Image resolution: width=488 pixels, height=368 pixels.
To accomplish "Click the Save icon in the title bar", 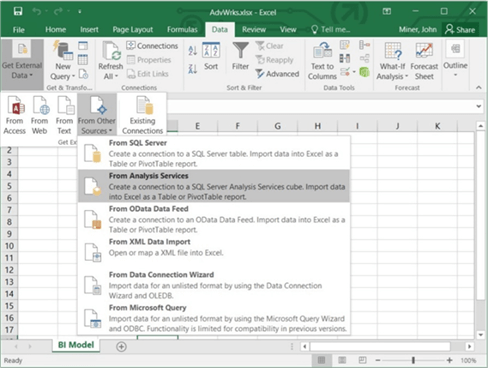I will coord(18,11).
